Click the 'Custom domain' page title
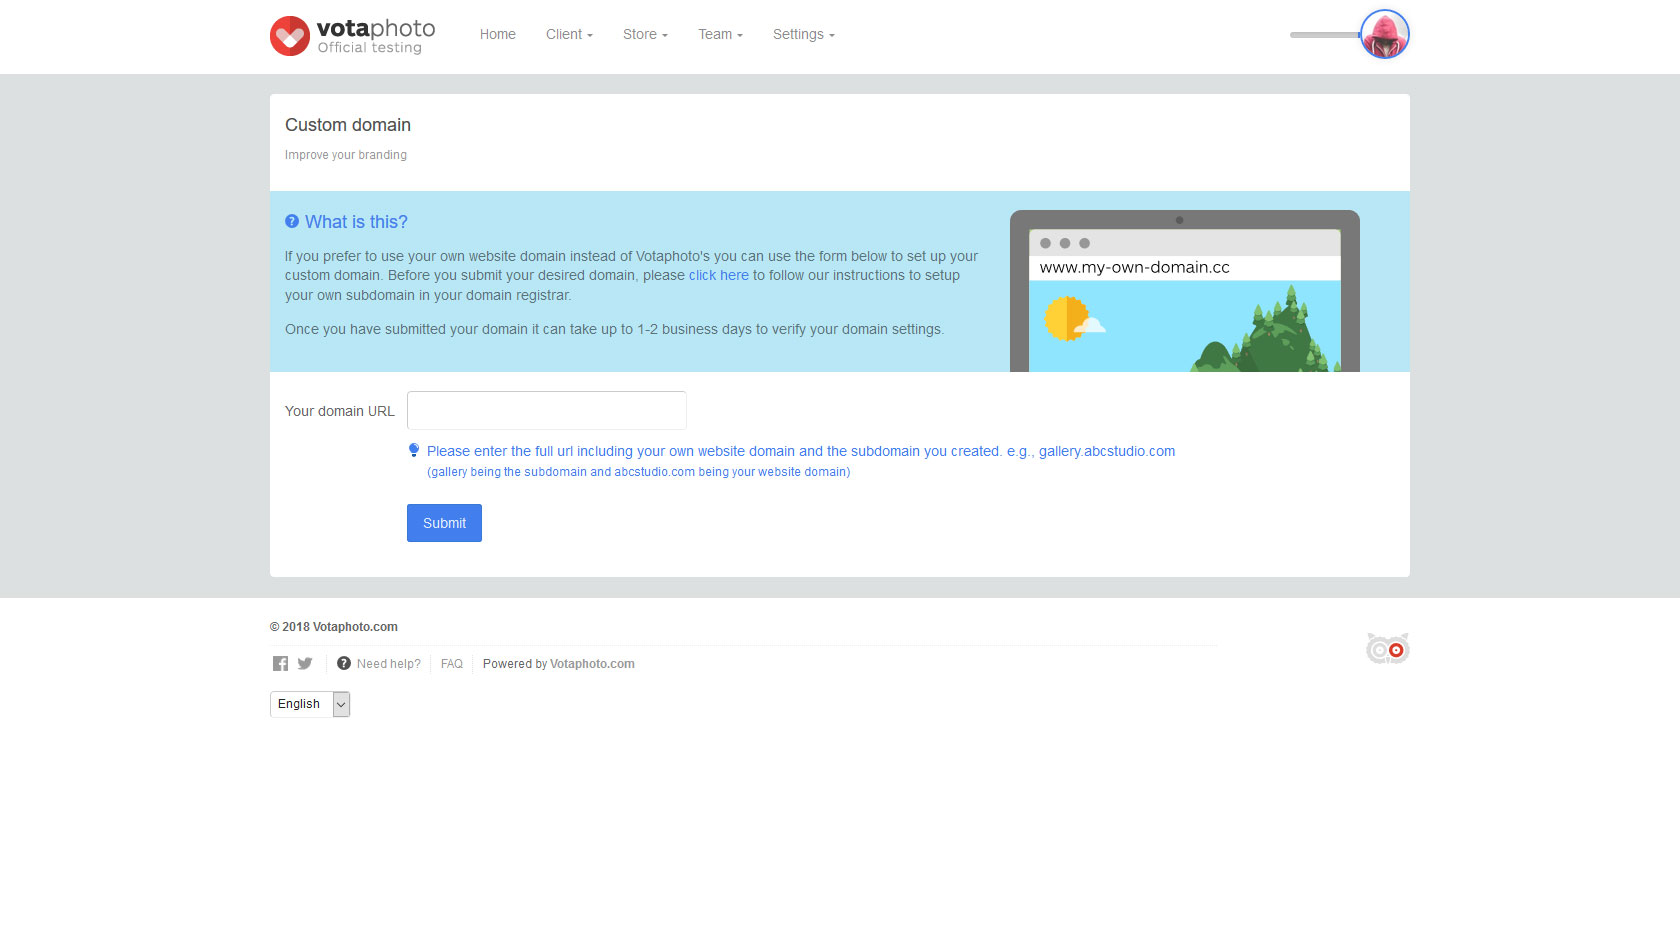1680x930 pixels. [348, 125]
